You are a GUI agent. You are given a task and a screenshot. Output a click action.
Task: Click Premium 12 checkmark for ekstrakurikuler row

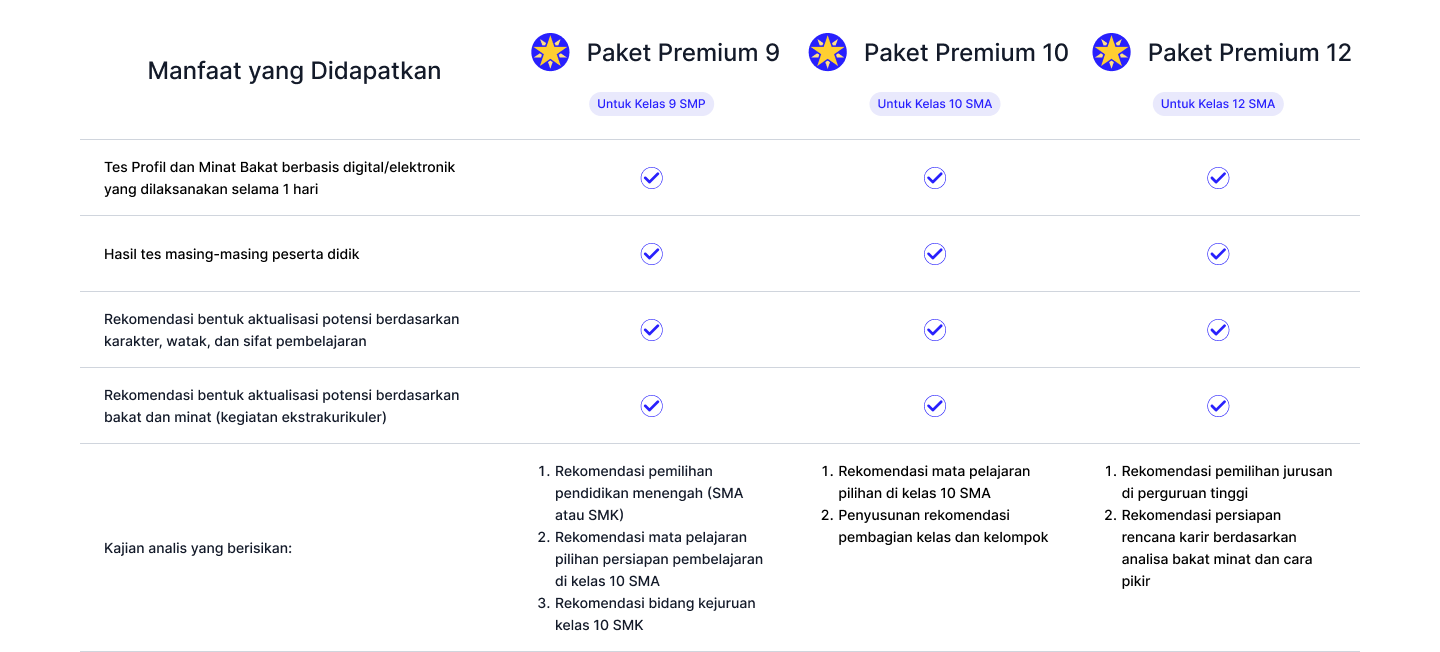click(x=1218, y=406)
